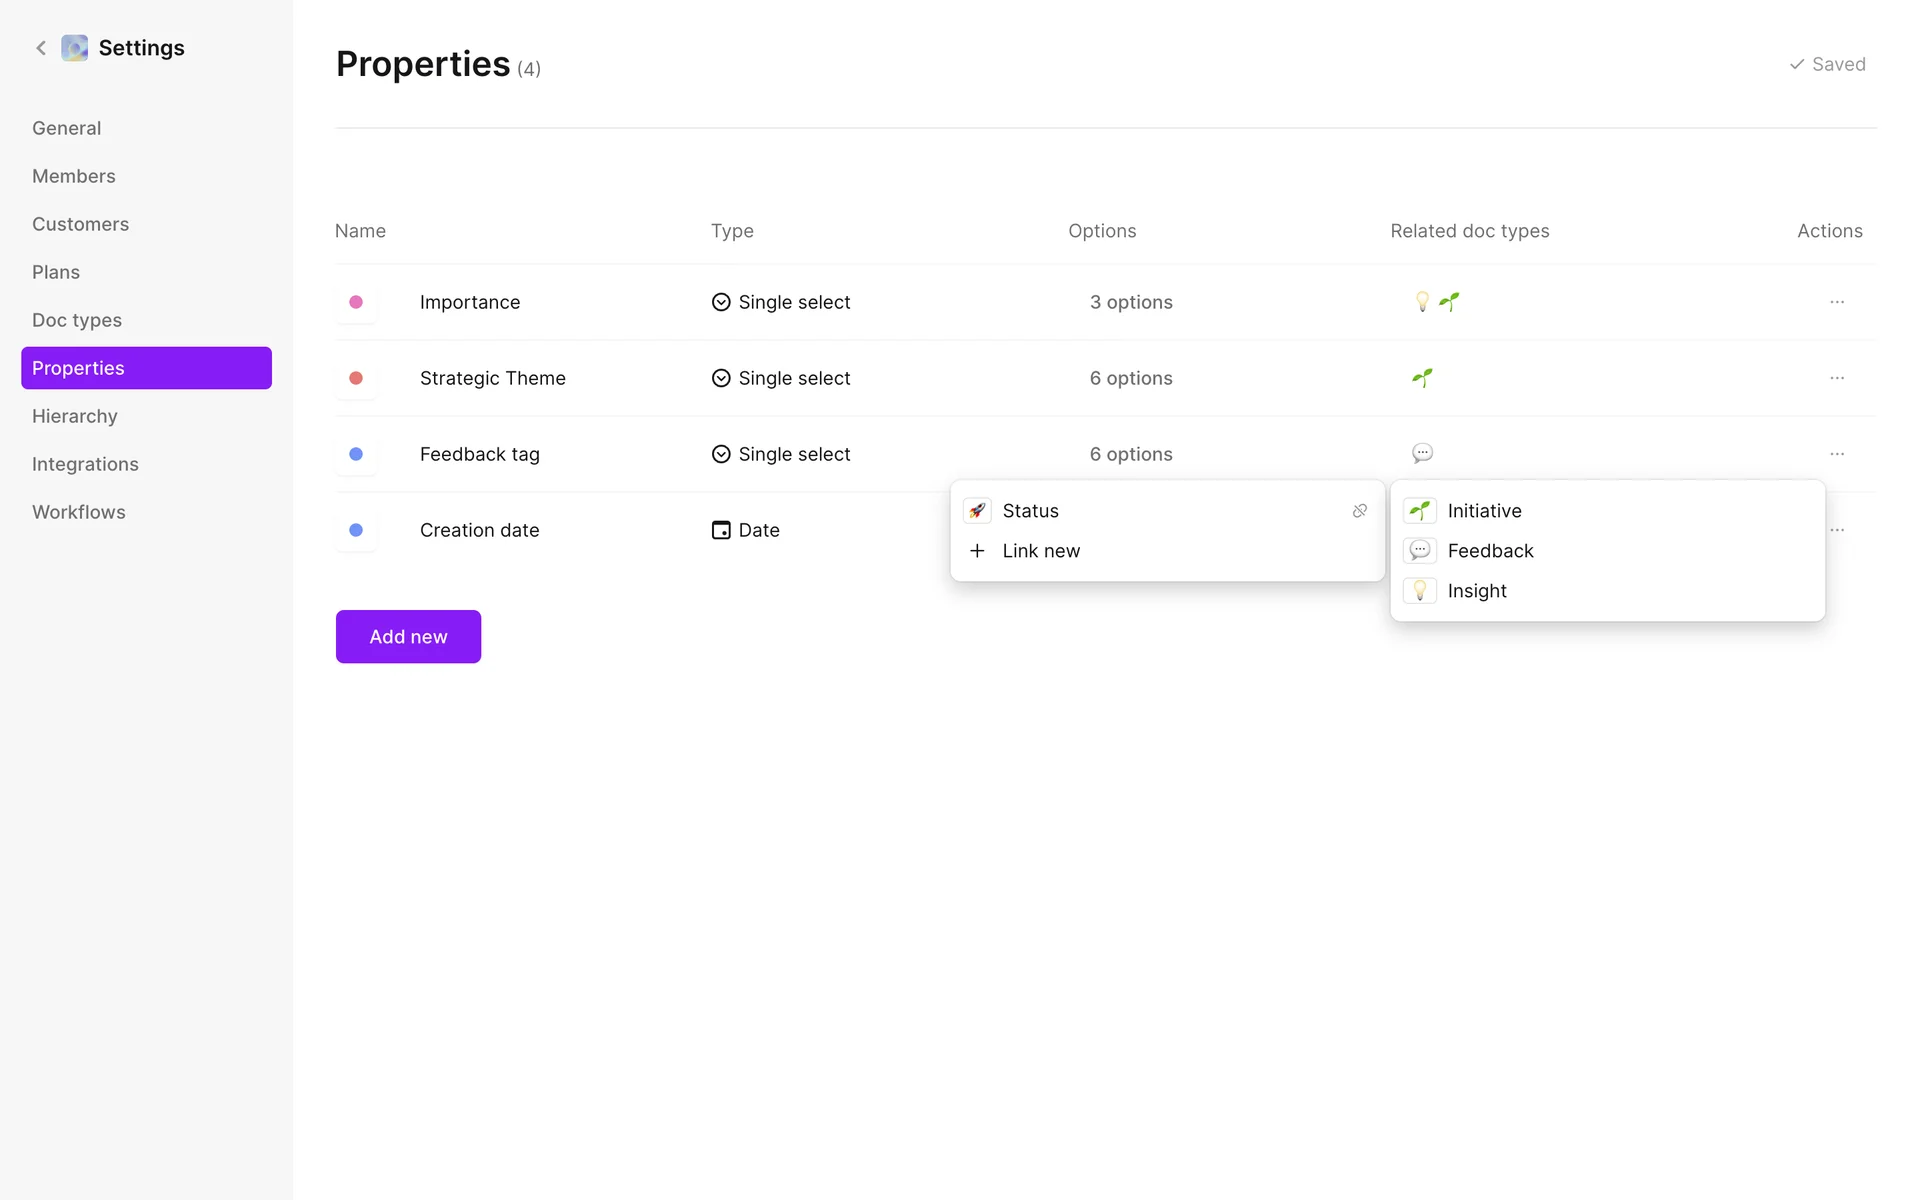
Task: Click the back arrow beside Settings
Action: click(41, 48)
